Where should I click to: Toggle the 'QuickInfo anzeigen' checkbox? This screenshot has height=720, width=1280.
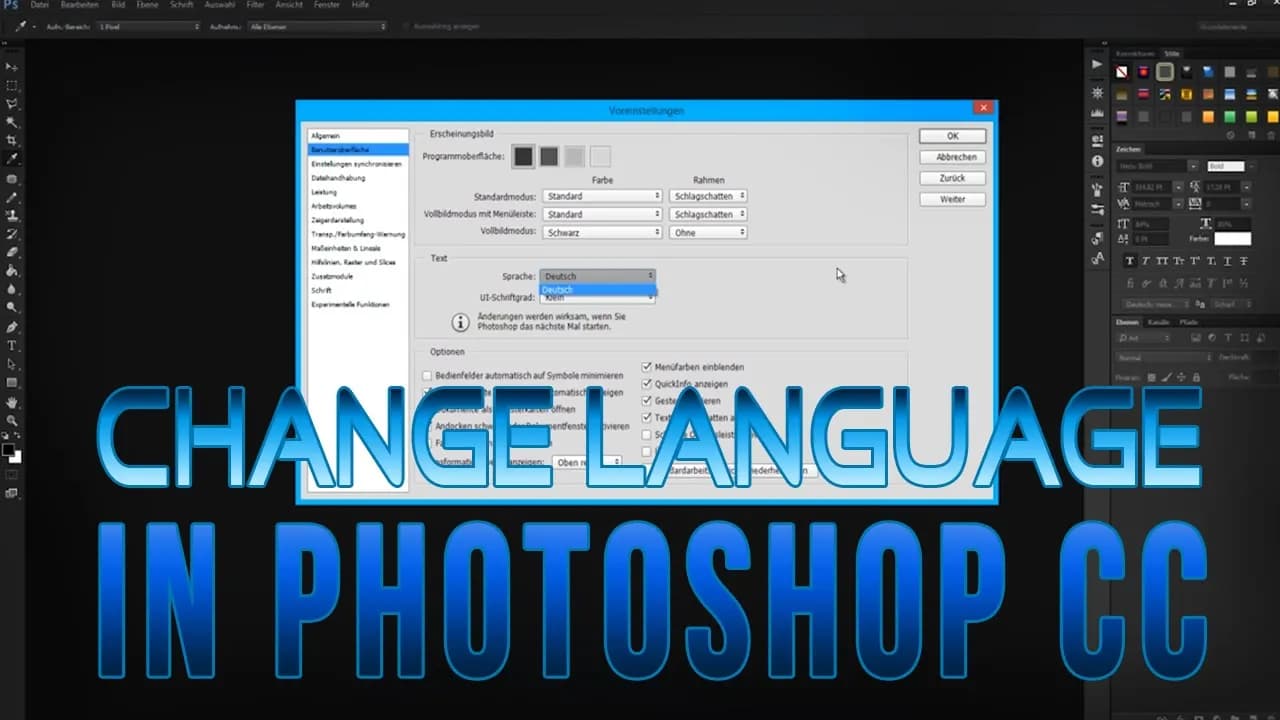click(647, 384)
